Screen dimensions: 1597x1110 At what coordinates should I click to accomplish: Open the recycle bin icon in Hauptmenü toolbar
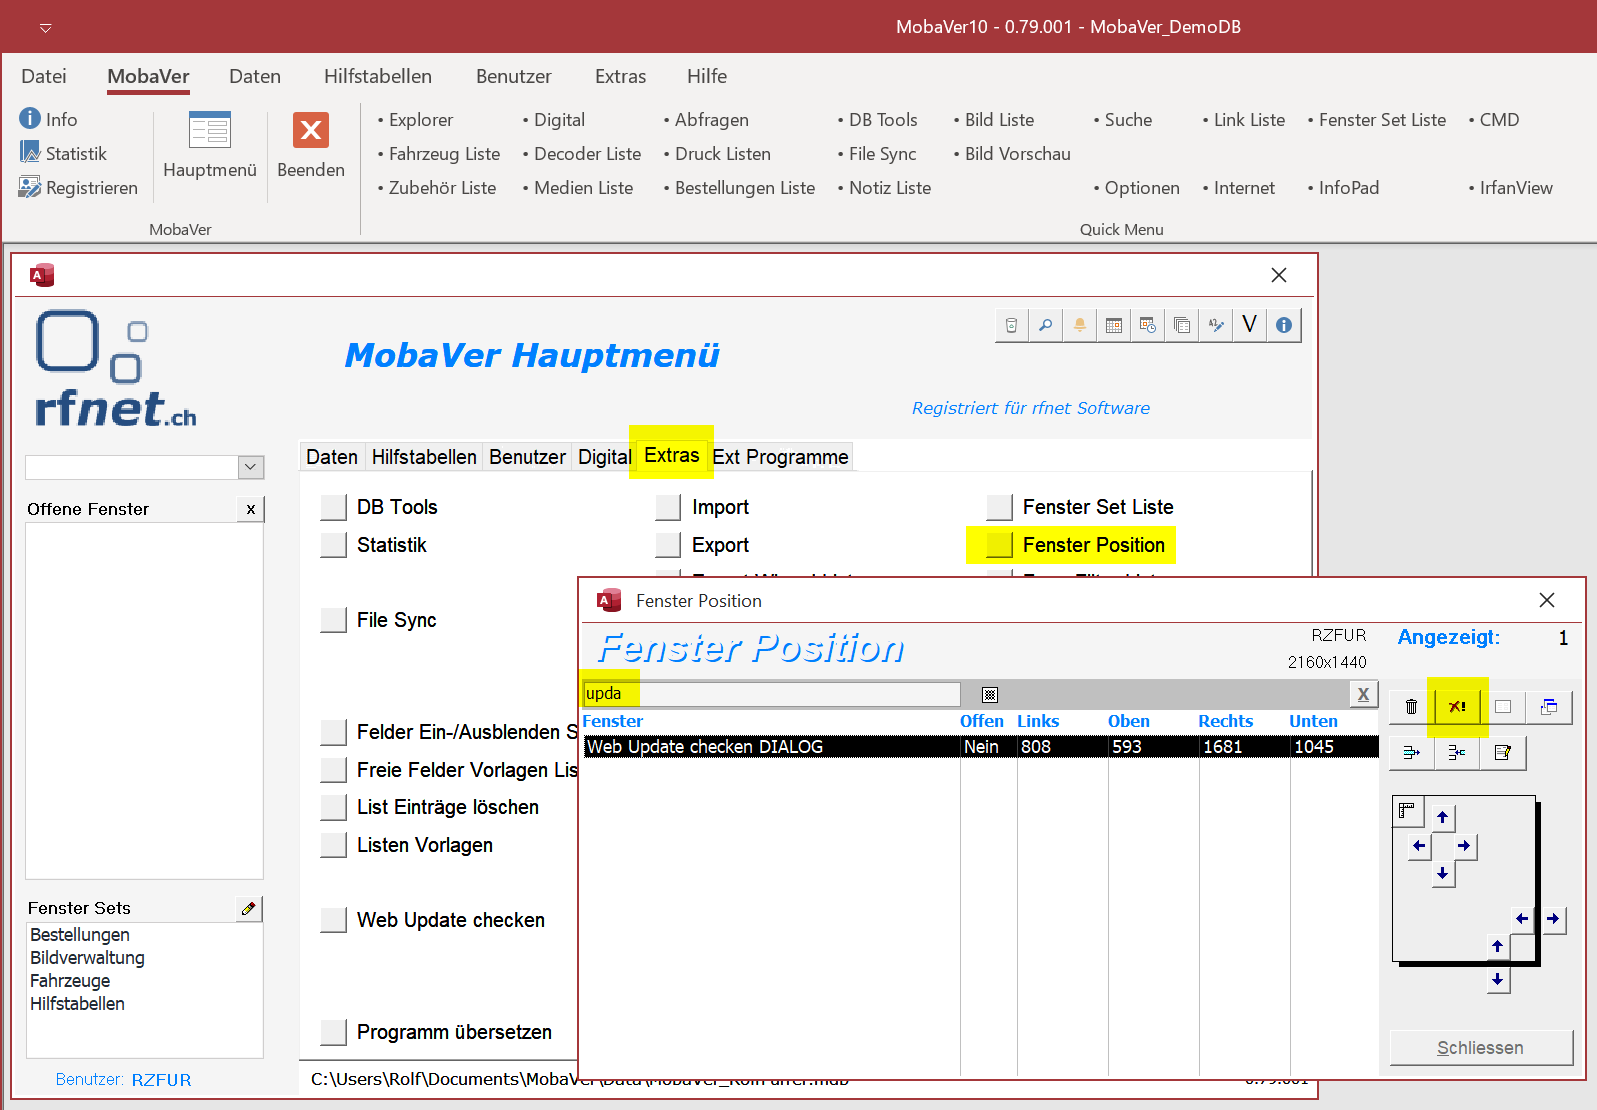coord(1011,325)
